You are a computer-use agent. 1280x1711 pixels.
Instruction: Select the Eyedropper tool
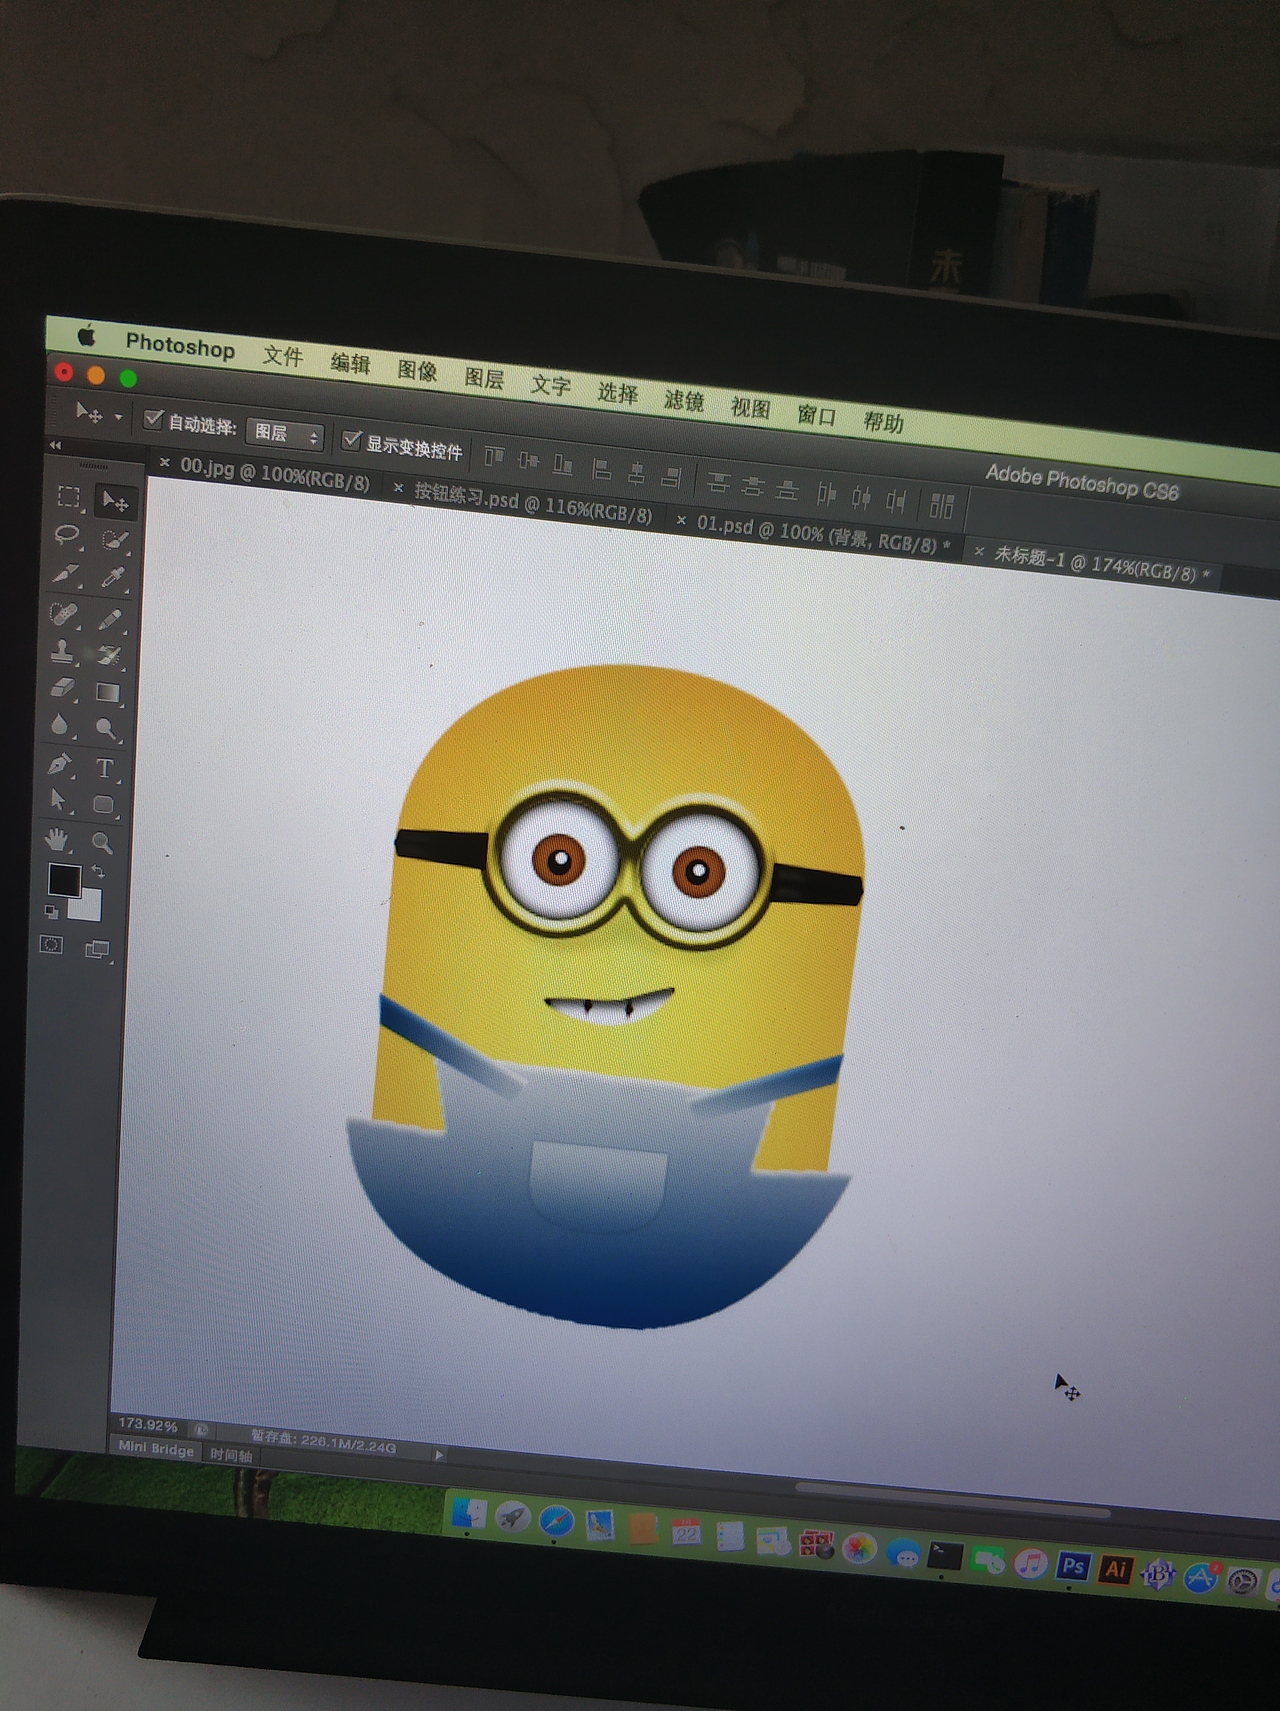point(112,578)
